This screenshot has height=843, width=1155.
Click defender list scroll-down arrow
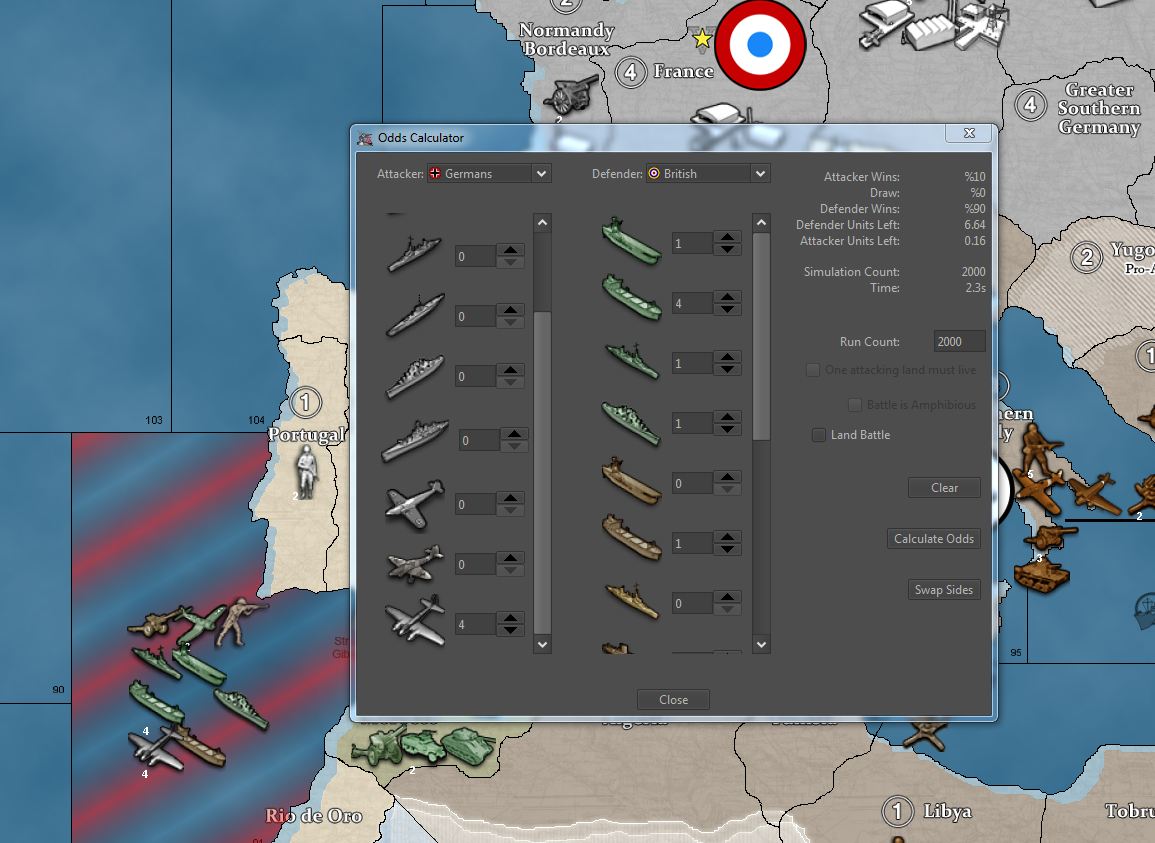[x=761, y=644]
